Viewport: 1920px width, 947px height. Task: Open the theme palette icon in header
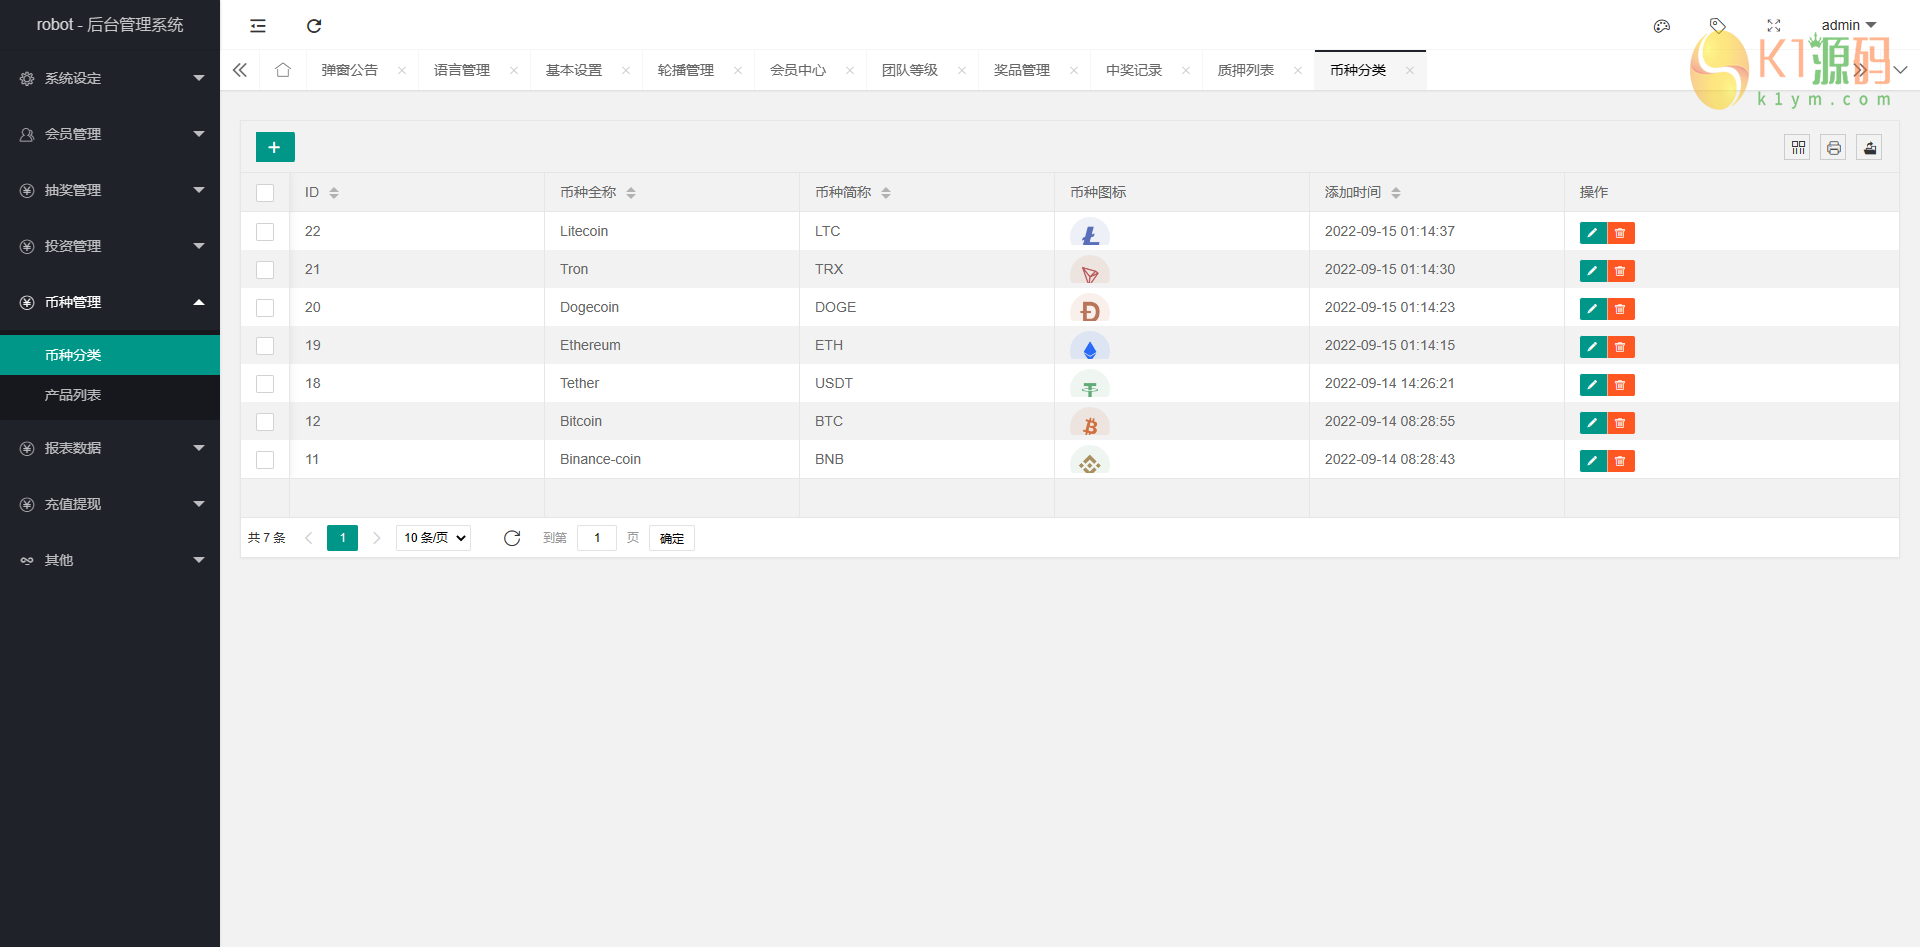click(1661, 26)
